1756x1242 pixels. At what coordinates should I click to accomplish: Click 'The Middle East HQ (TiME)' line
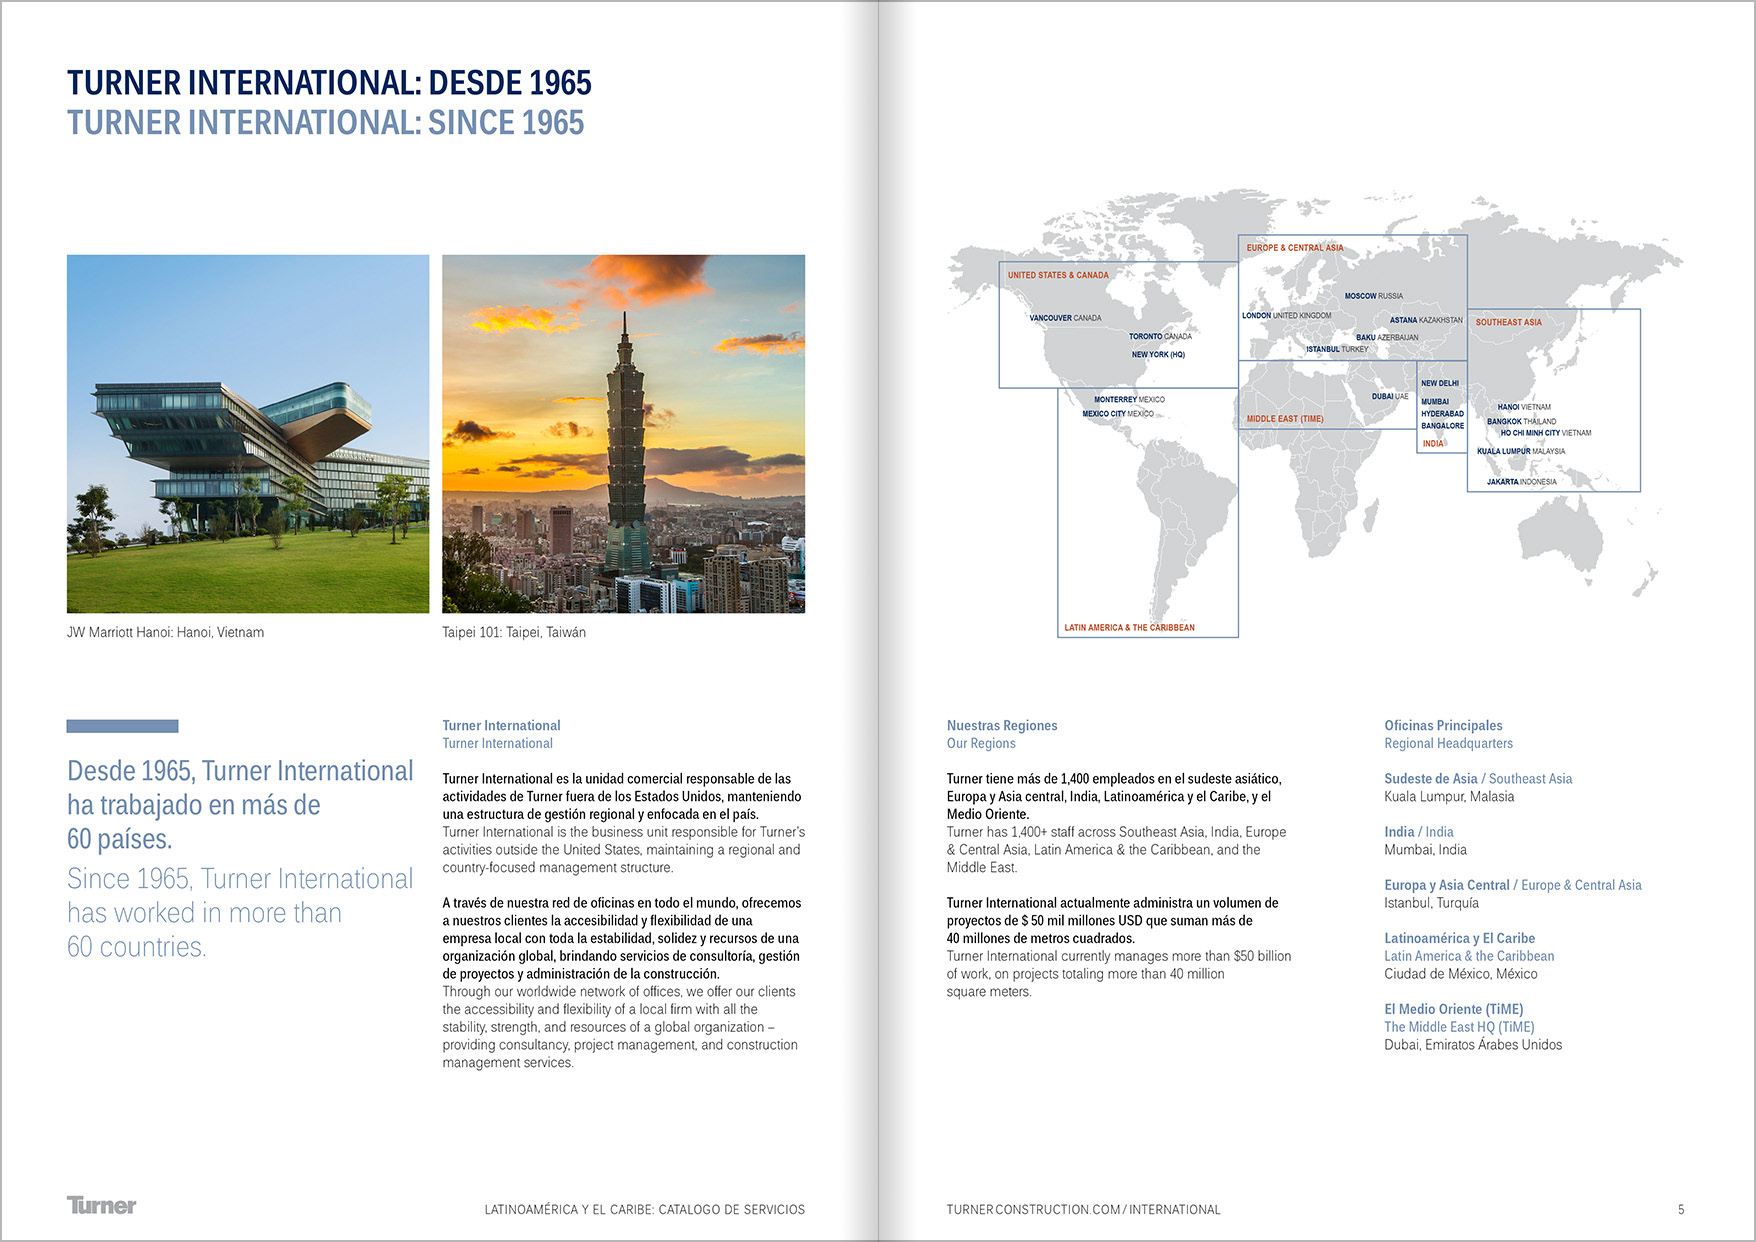pyautogui.click(x=1459, y=1027)
